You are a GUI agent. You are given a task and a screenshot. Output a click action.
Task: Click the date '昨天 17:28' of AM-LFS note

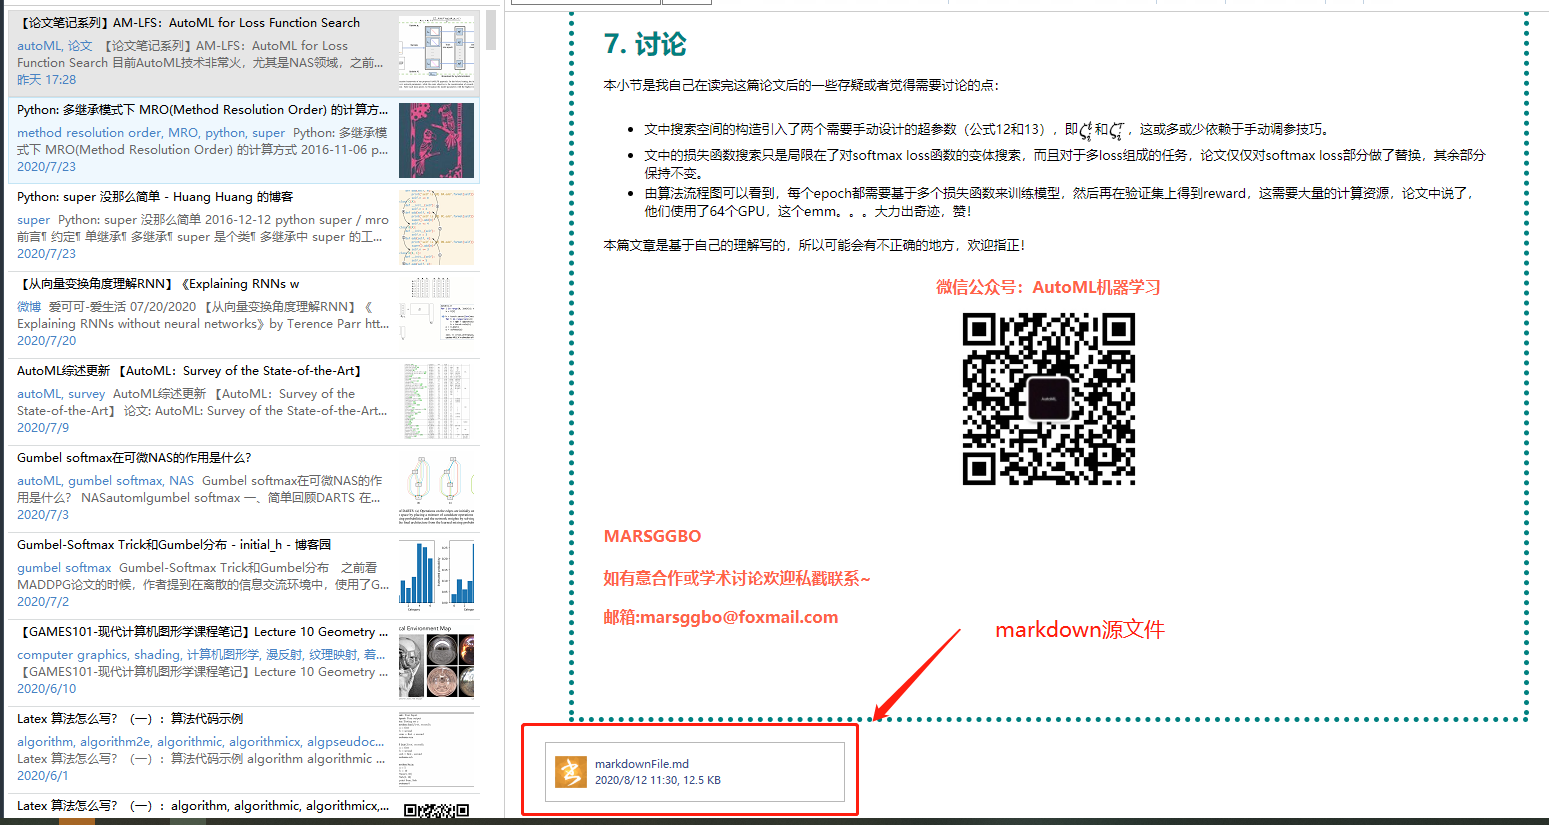click(46, 80)
